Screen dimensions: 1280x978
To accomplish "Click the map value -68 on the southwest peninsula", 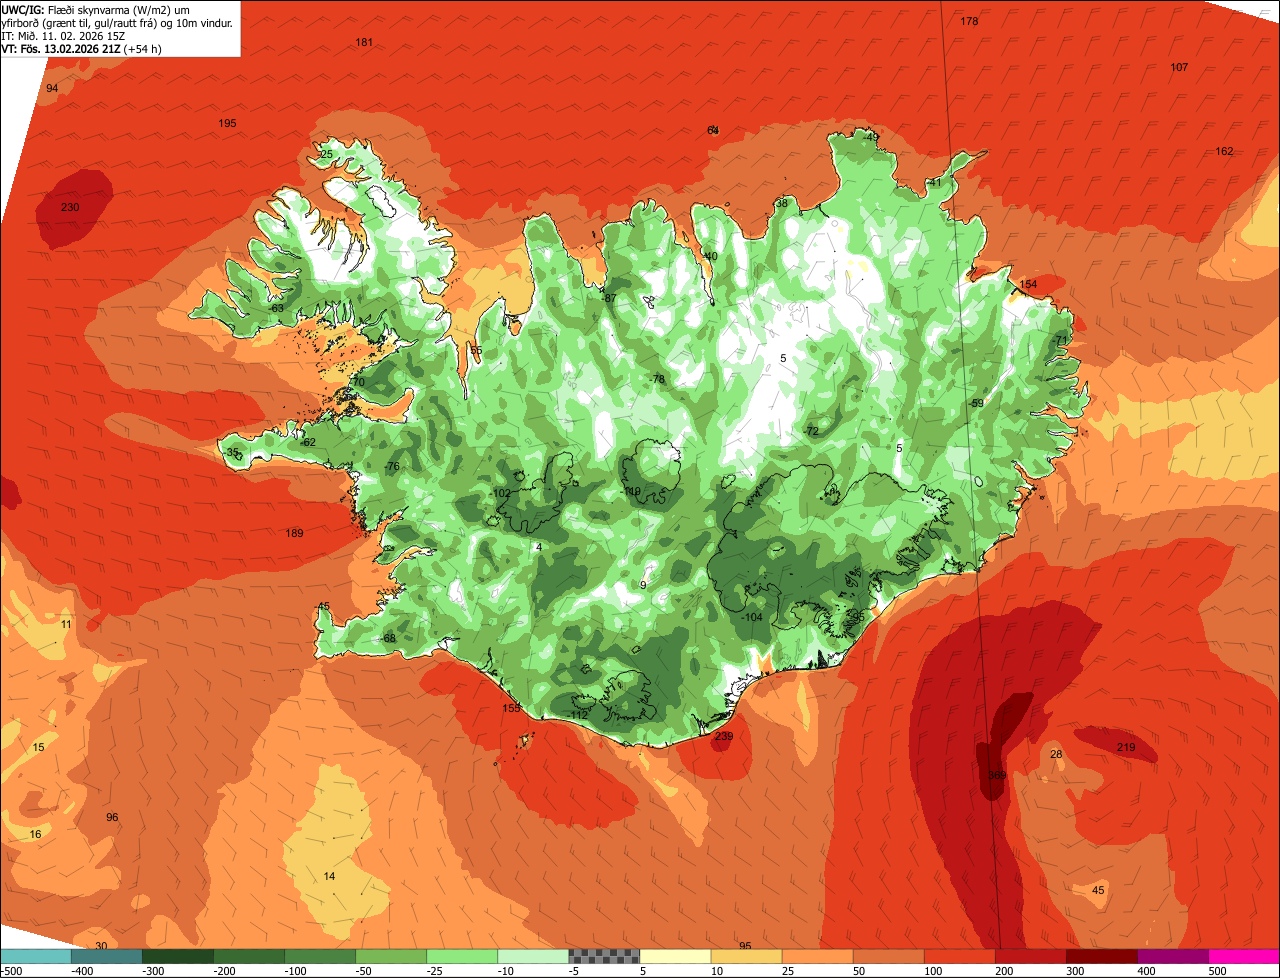I will click(388, 638).
